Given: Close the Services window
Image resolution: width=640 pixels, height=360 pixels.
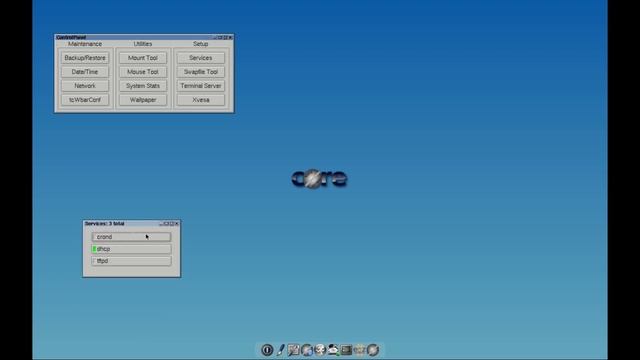Looking at the screenshot, I should 177,223.
